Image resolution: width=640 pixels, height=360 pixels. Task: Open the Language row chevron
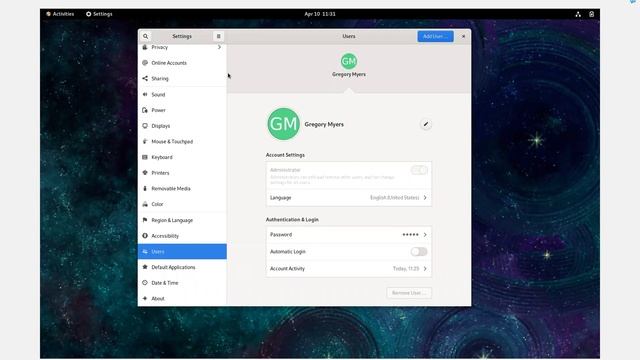click(425, 198)
